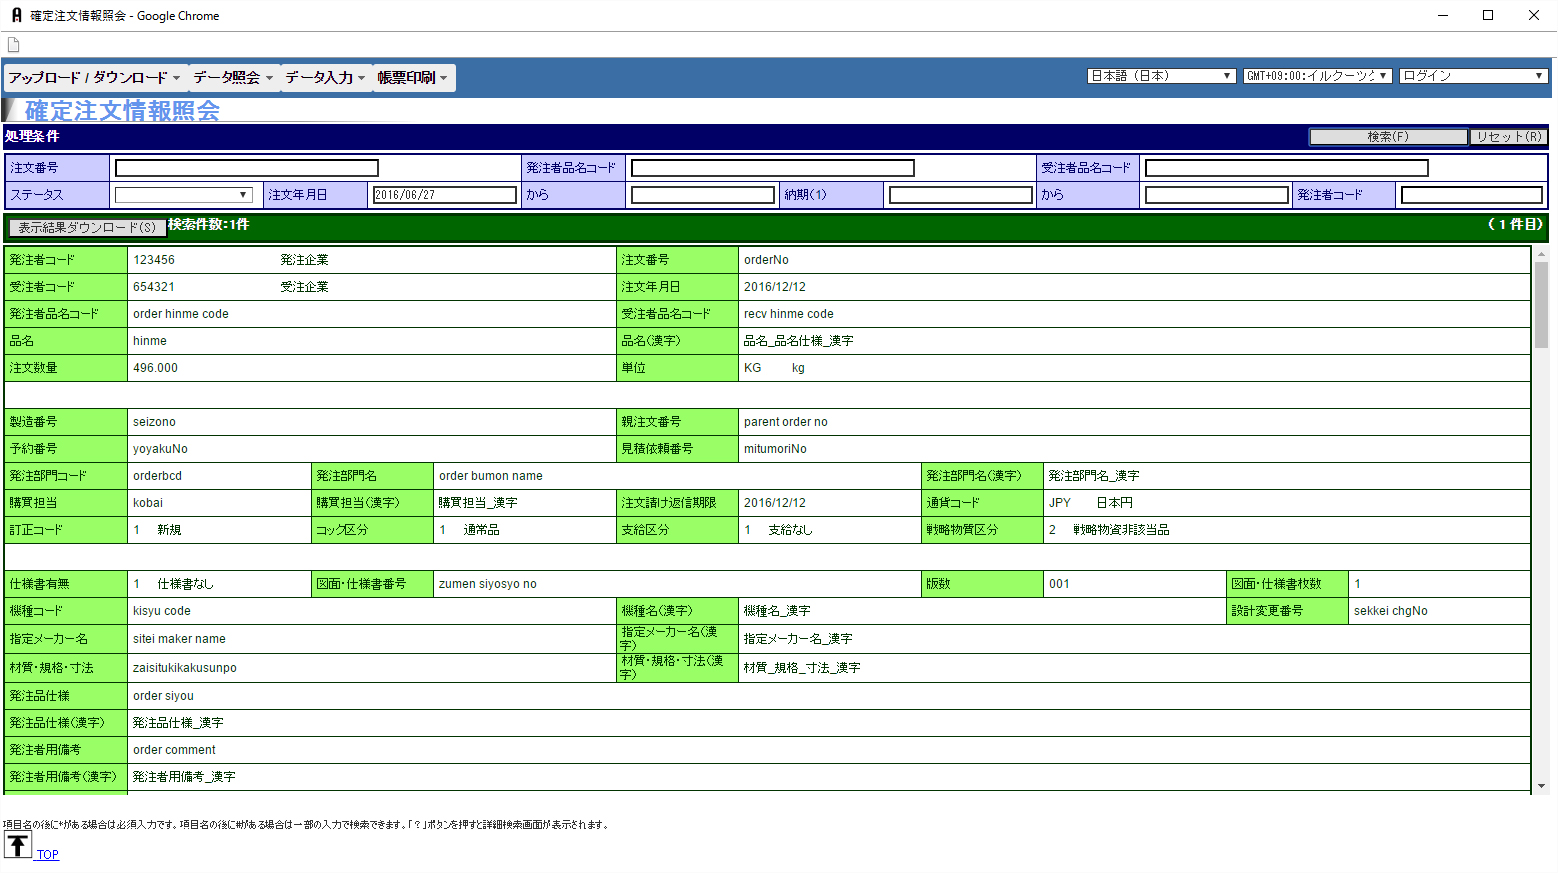
Task: Click the vertical scrollbar thumb
Action: click(x=1541, y=305)
